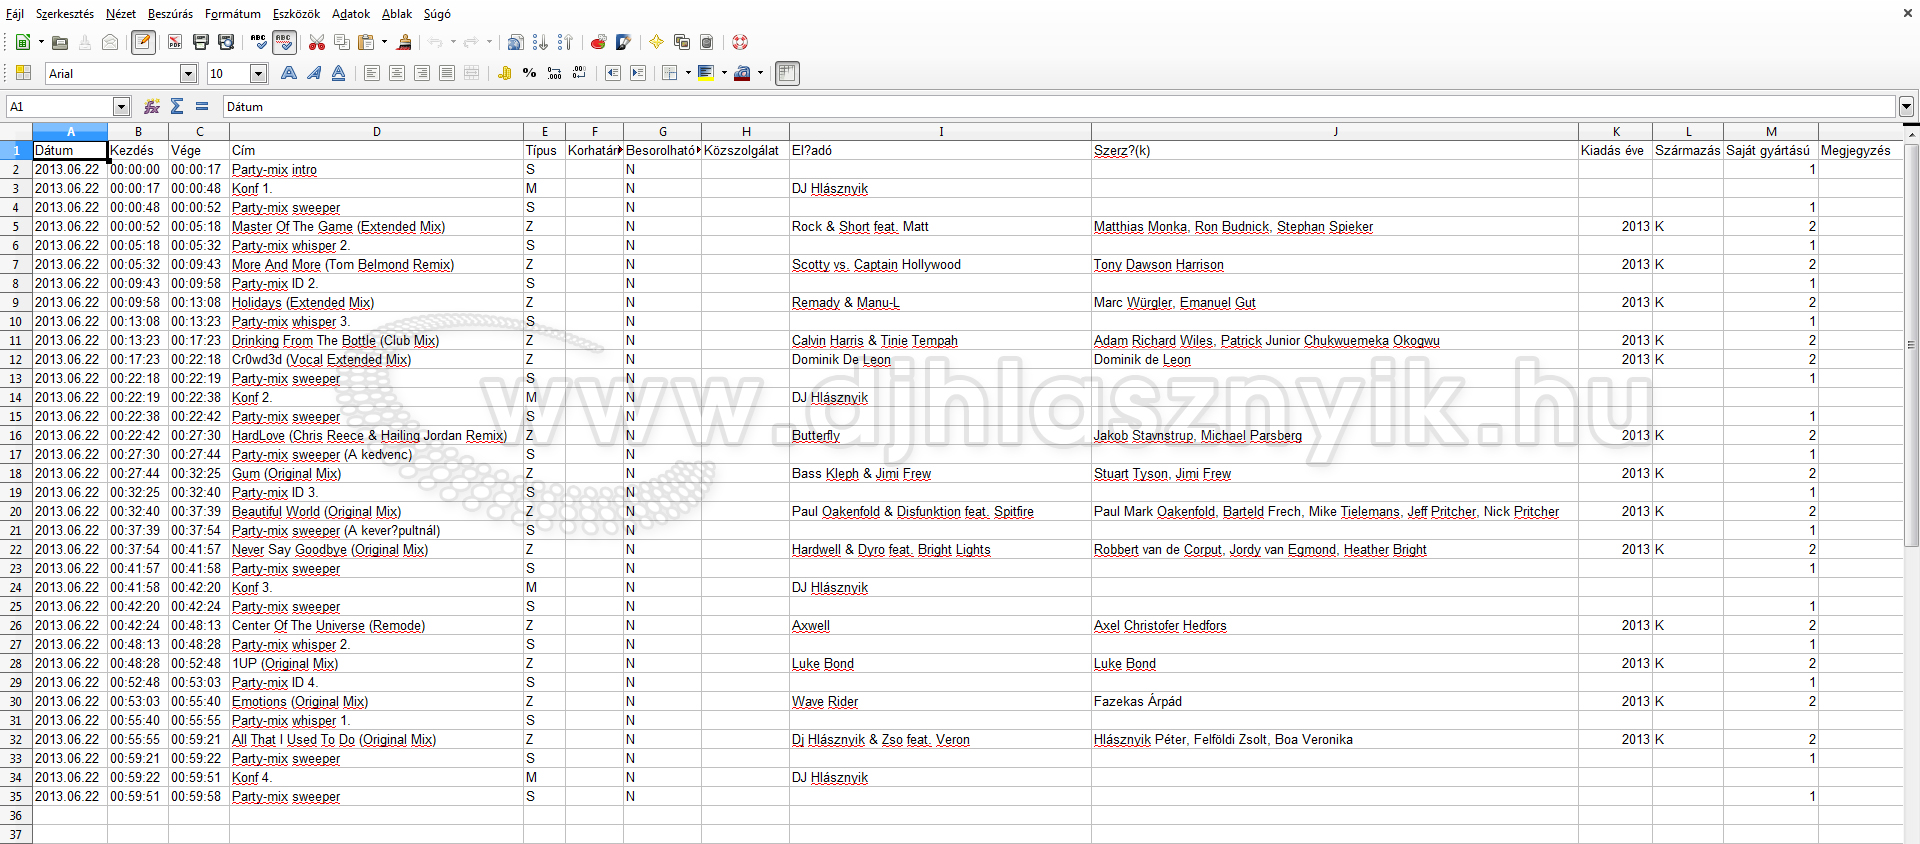Open the Help lifebuoy icon
Image resolution: width=1920 pixels, height=844 pixels.
(740, 42)
